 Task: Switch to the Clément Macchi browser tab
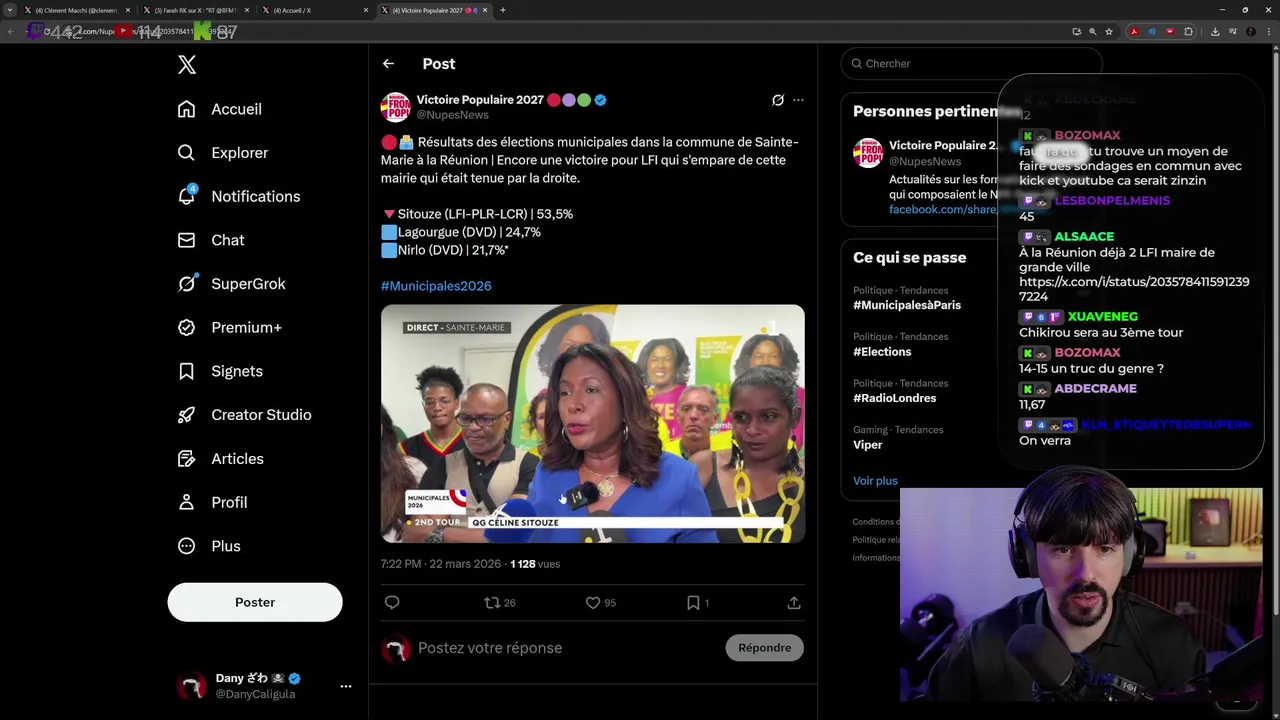coord(76,10)
